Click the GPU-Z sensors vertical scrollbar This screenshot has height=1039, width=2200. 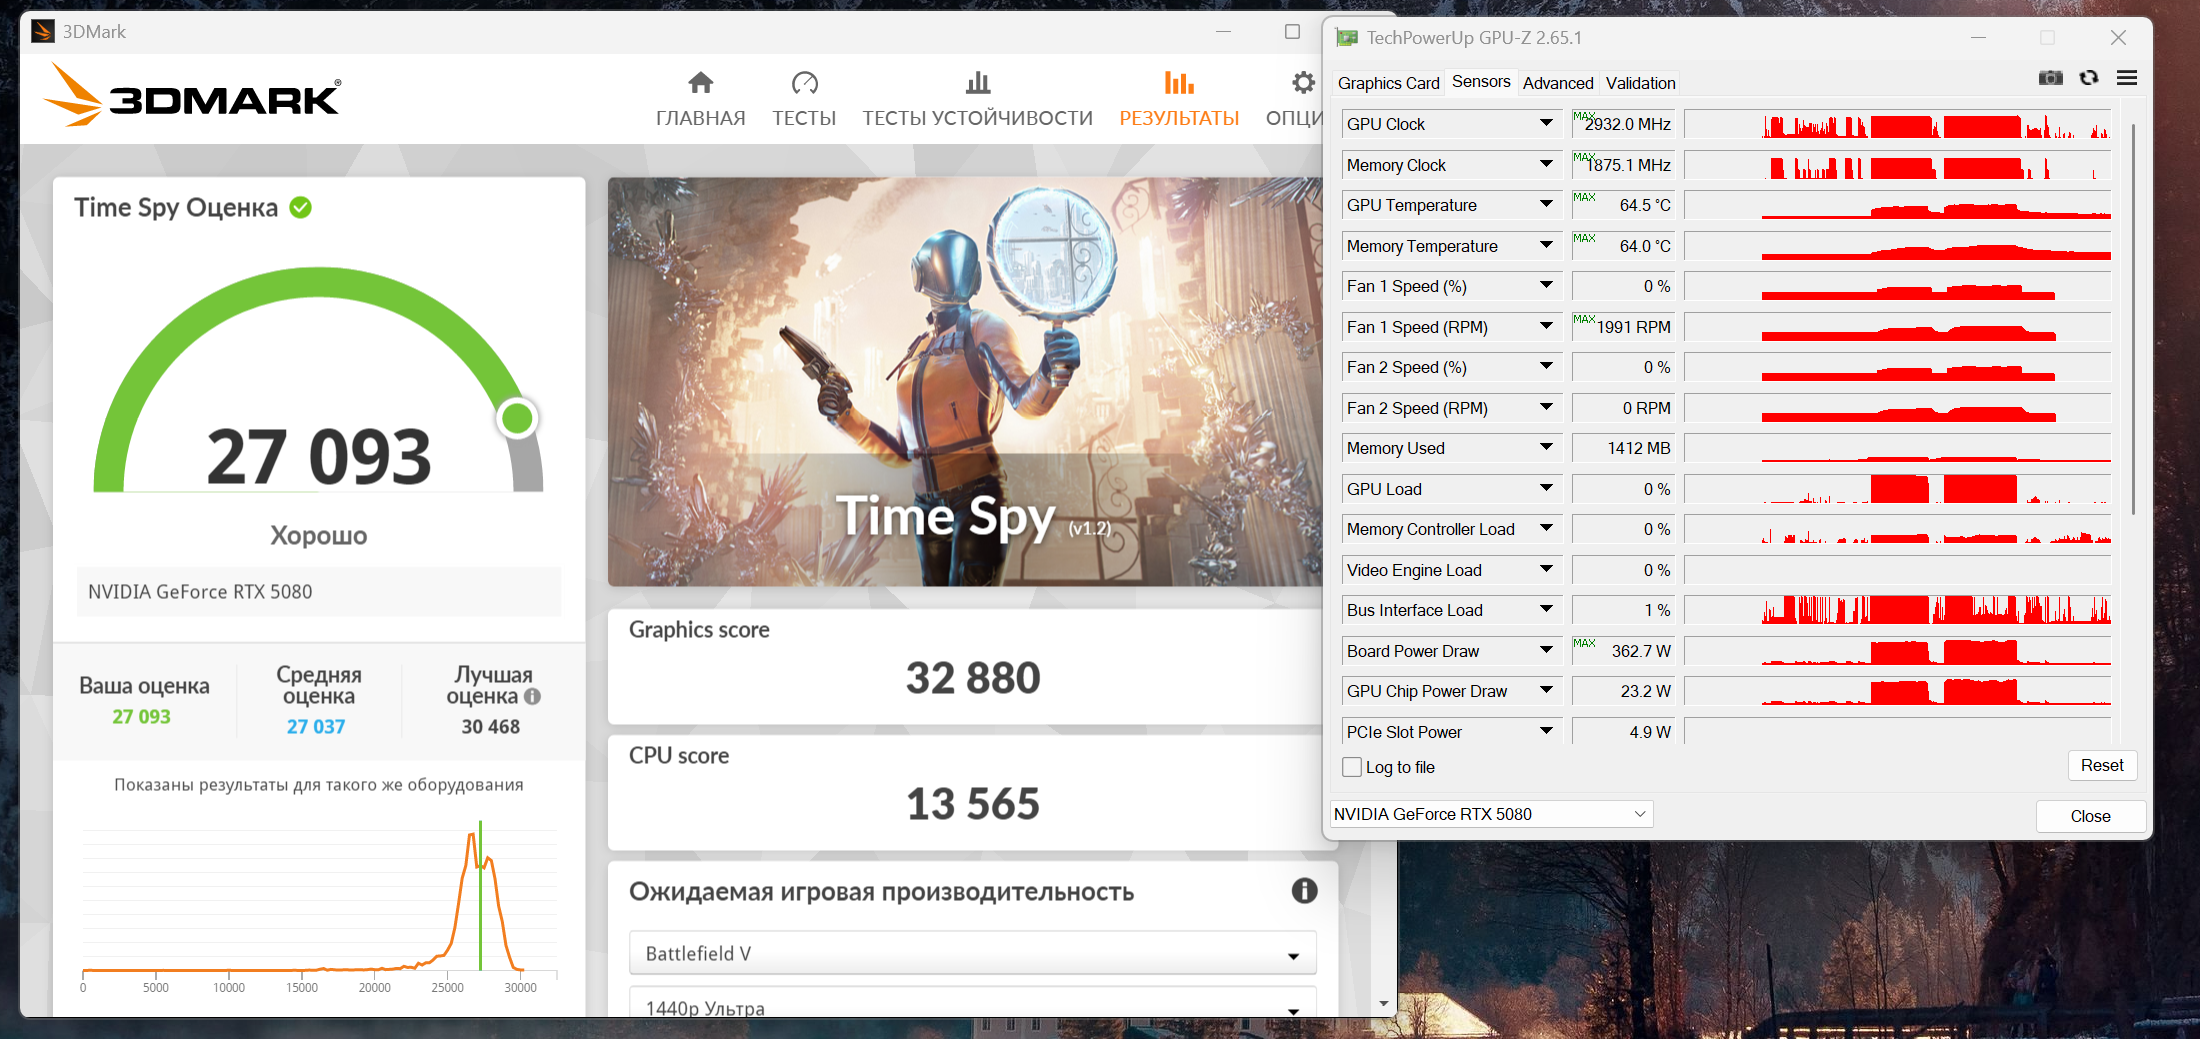click(2133, 319)
